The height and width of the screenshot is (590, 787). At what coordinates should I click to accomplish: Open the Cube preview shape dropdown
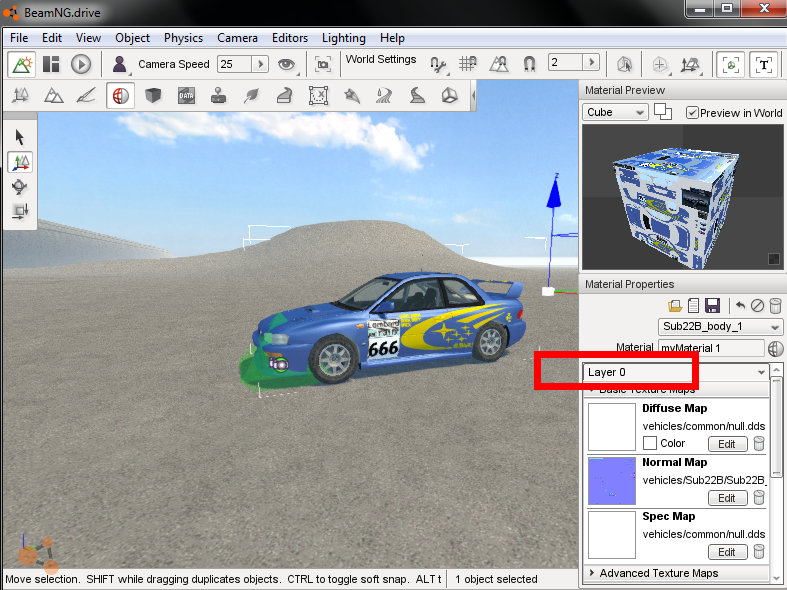615,112
